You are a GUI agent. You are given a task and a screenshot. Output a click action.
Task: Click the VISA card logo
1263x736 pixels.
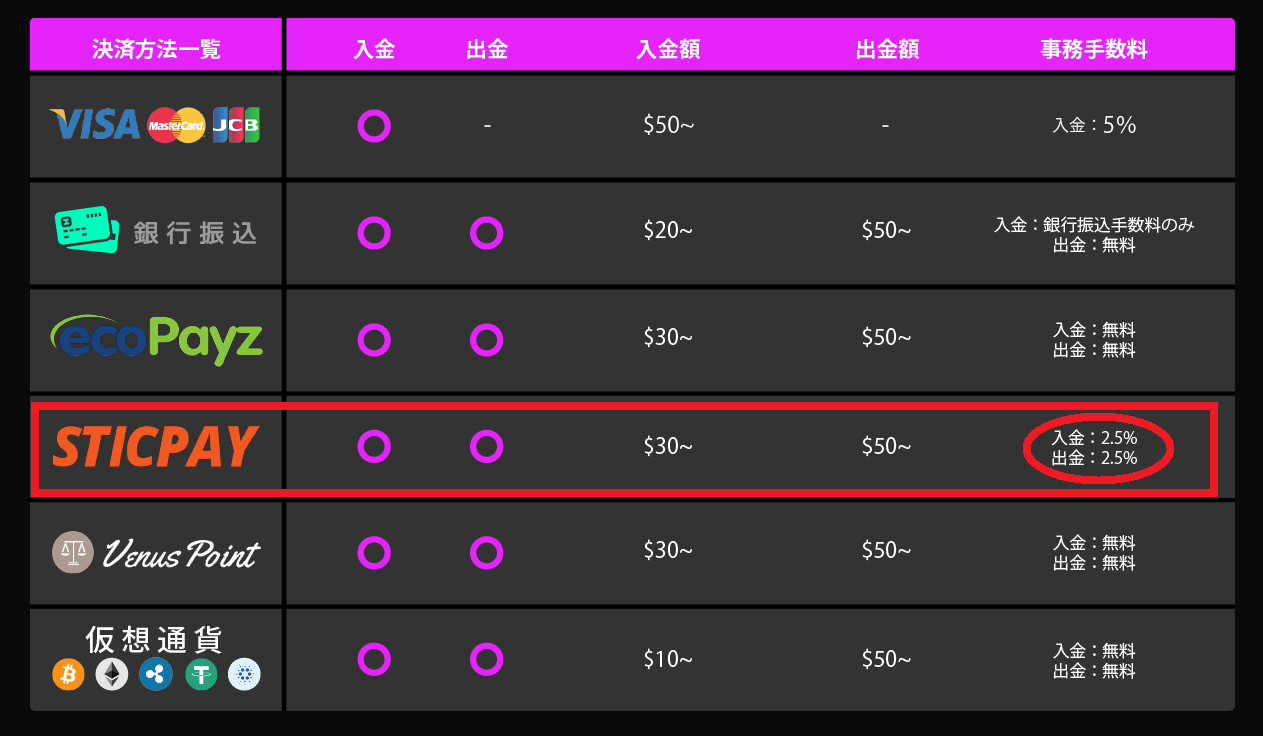click(x=94, y=125)
